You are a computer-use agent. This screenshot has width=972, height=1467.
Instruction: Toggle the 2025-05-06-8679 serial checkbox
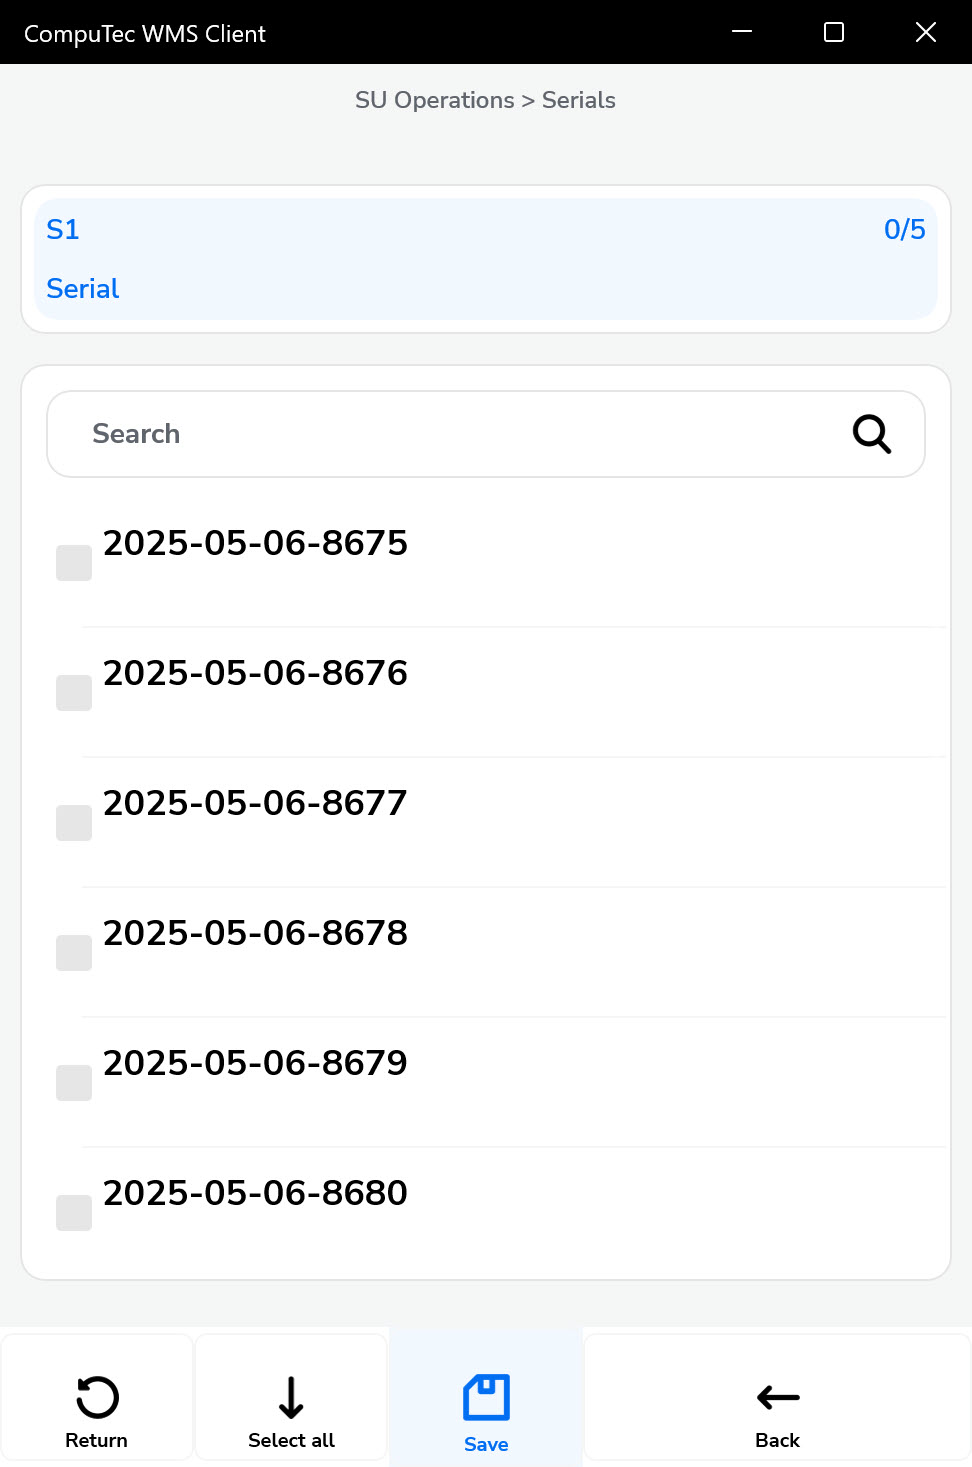pos(74,1083)
